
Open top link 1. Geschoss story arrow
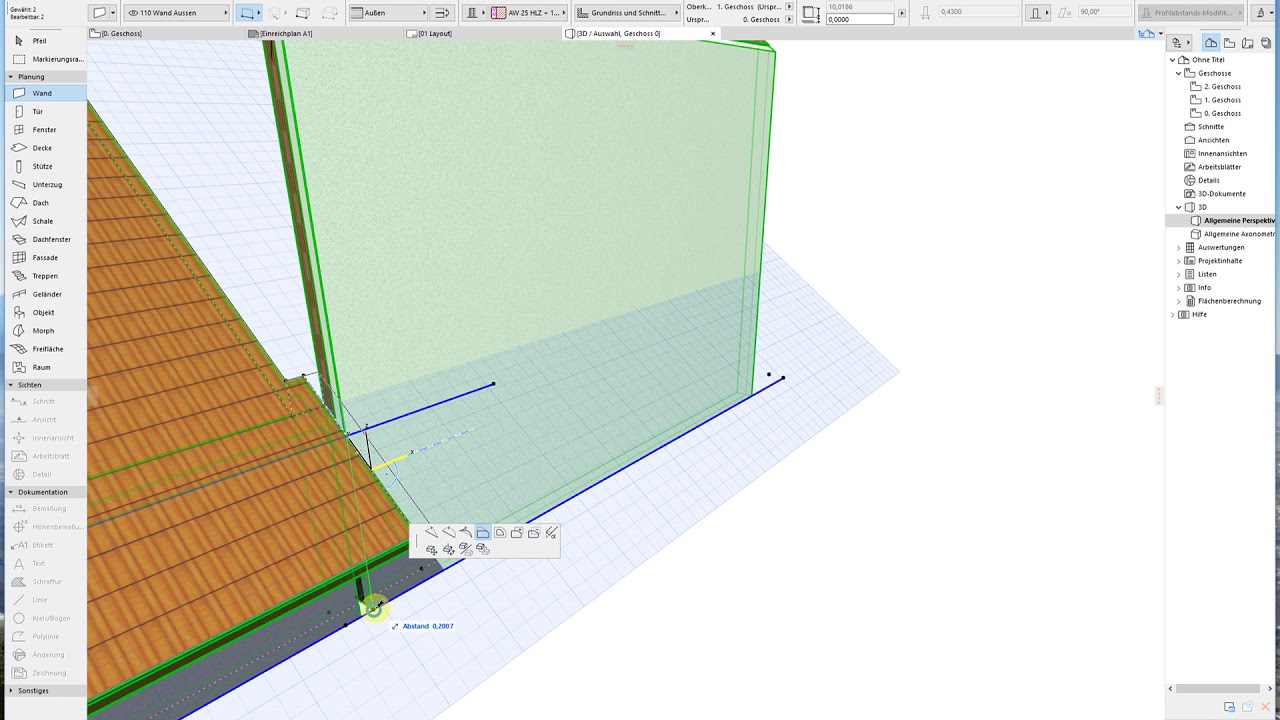(x=789, y=7)
